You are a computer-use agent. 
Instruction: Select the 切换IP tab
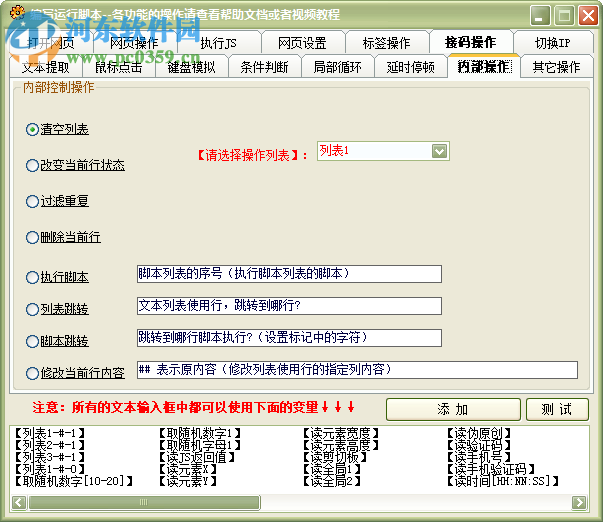[553, 43]
